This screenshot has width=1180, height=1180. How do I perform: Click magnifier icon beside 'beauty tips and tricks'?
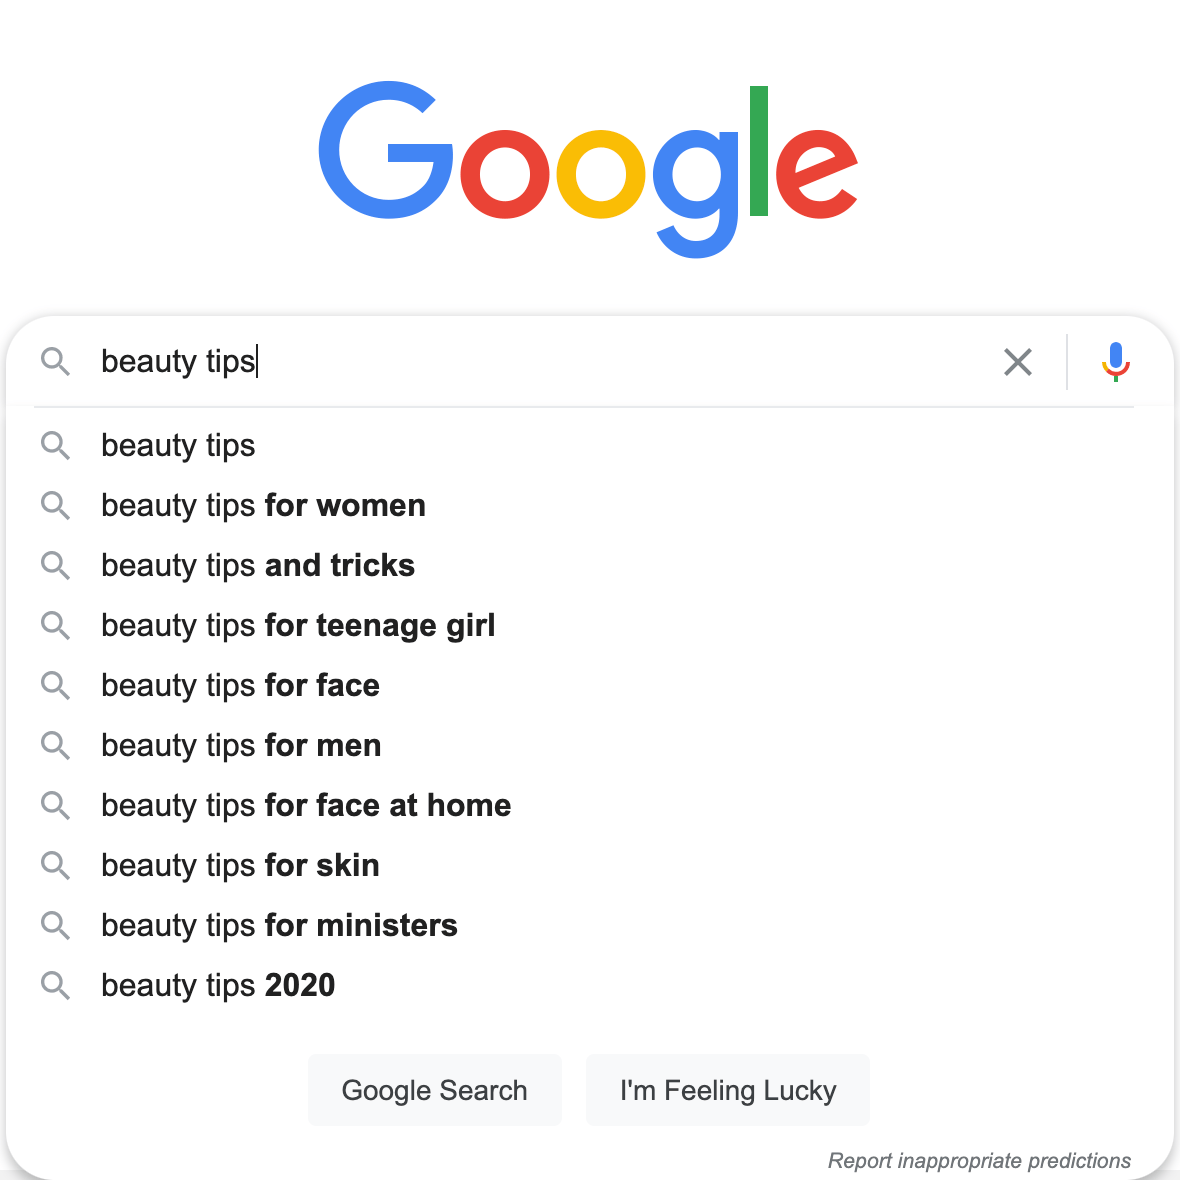click(x=56, y=565)
